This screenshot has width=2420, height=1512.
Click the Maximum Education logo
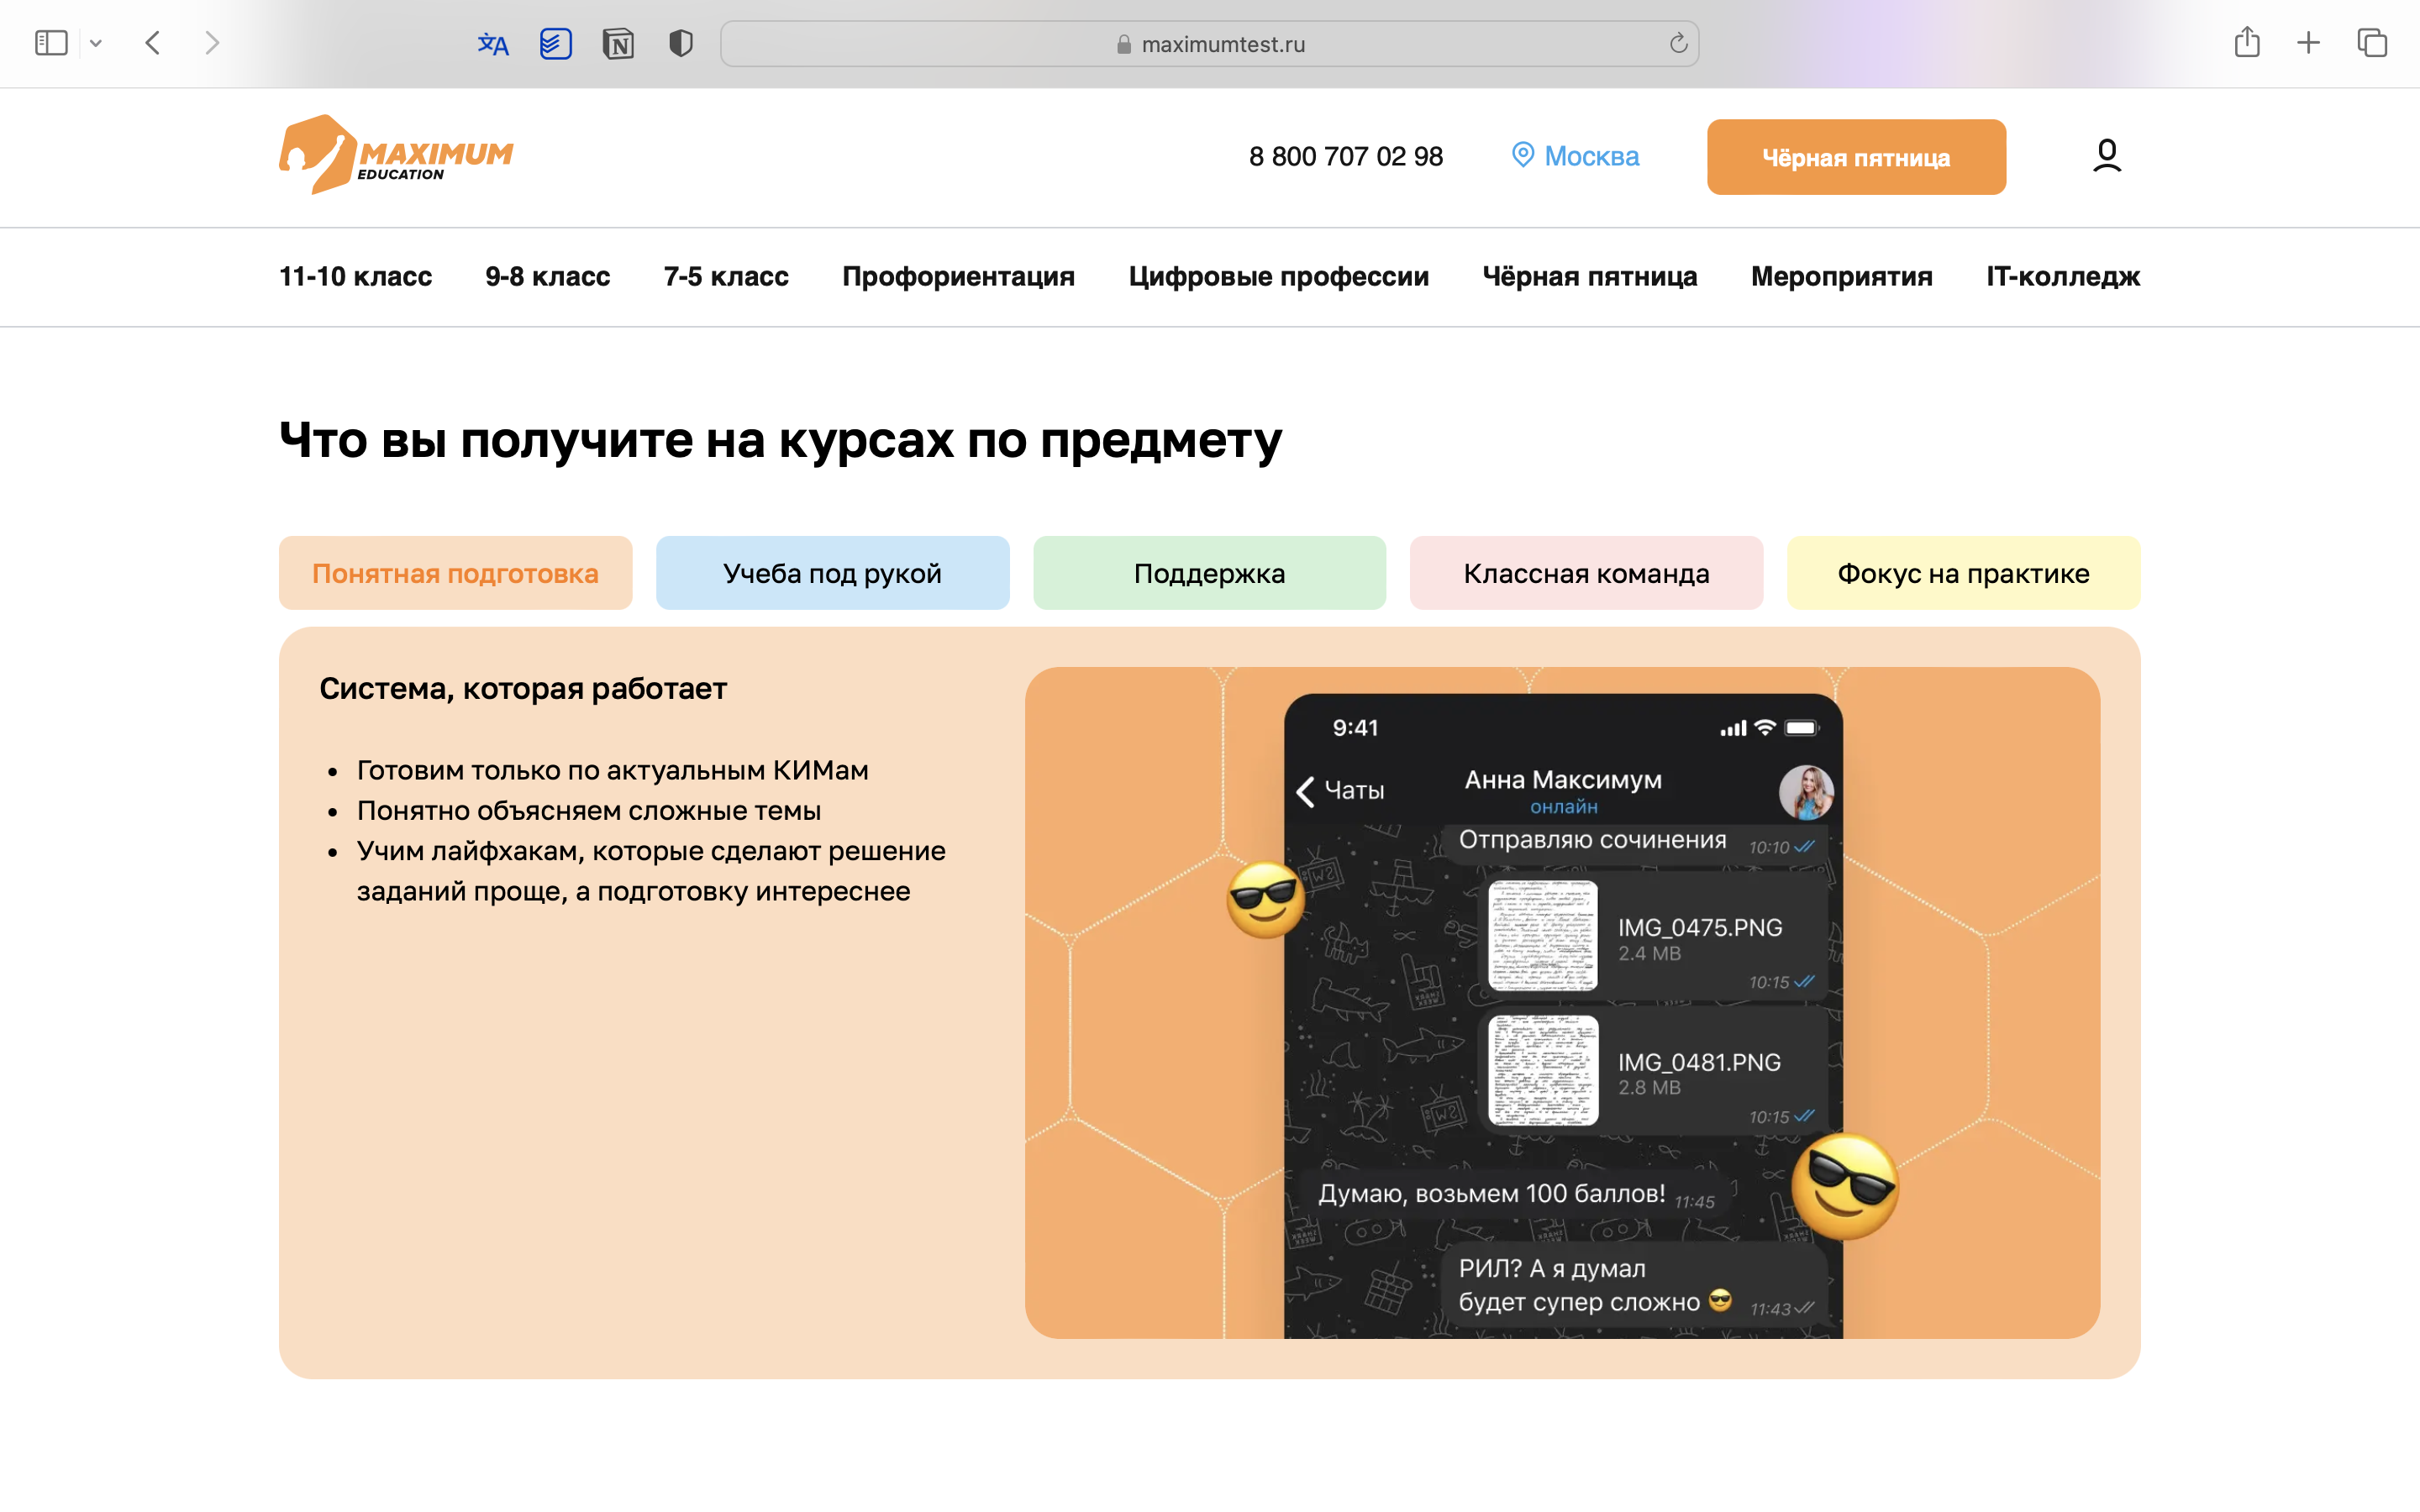coord(396,154)
